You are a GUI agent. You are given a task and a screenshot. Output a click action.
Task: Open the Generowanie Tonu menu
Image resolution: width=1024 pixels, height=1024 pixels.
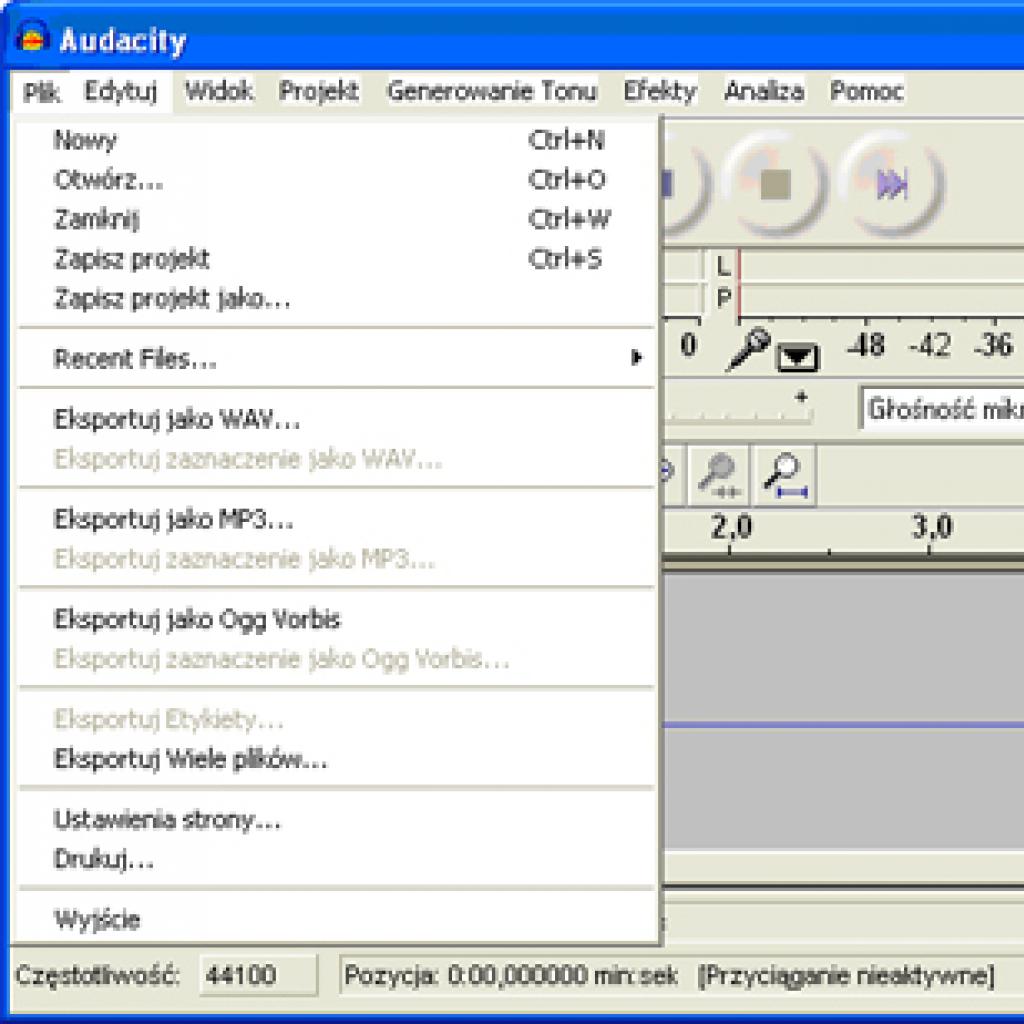[492, 91]
